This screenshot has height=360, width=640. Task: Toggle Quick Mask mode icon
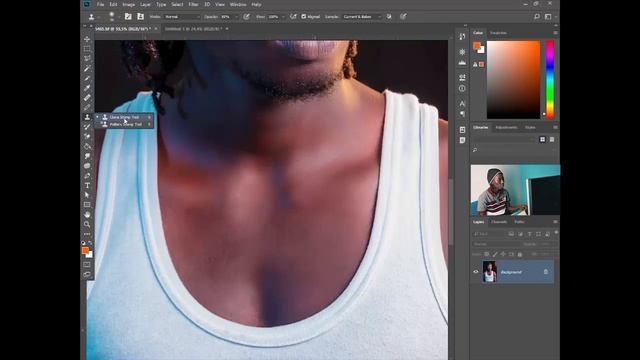(x=87, y=264)
